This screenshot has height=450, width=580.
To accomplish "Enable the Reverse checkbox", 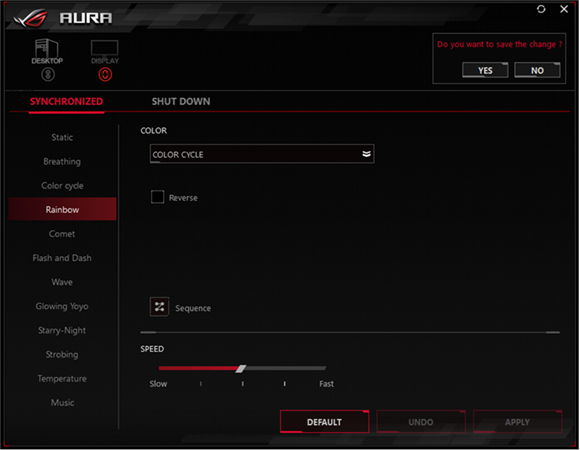I will click(158, 197).
